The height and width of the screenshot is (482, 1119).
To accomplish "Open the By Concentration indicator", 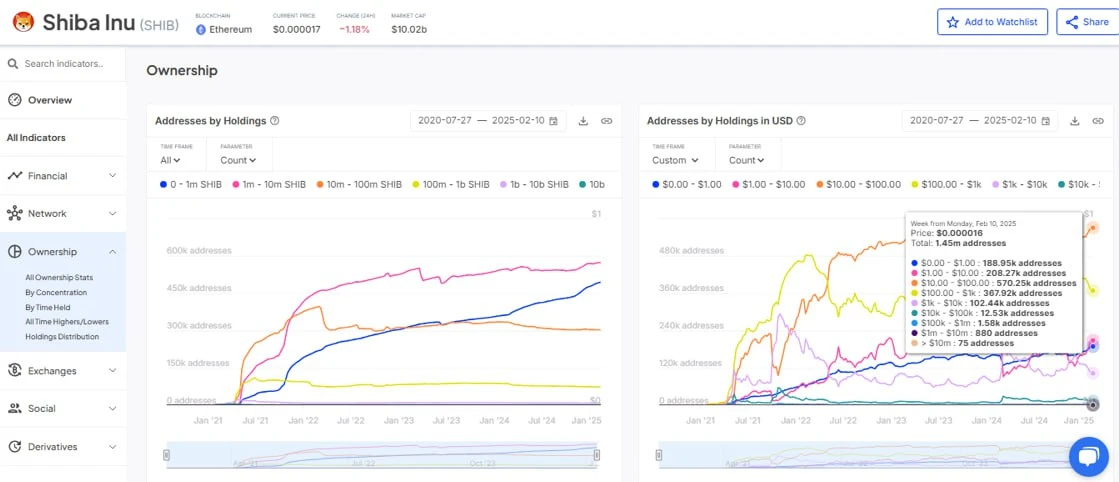I will click(x=56, y=292).
